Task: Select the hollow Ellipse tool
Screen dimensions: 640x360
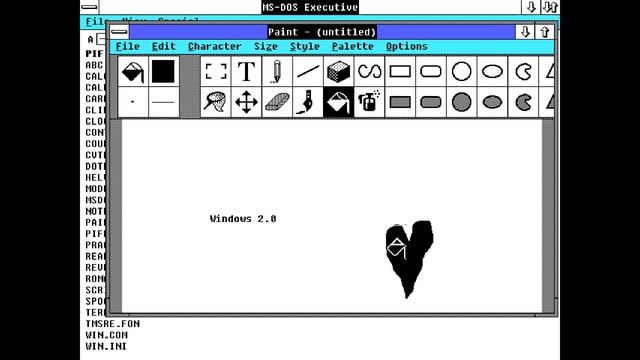Action: pyautogui.click(x=492, y=71)
